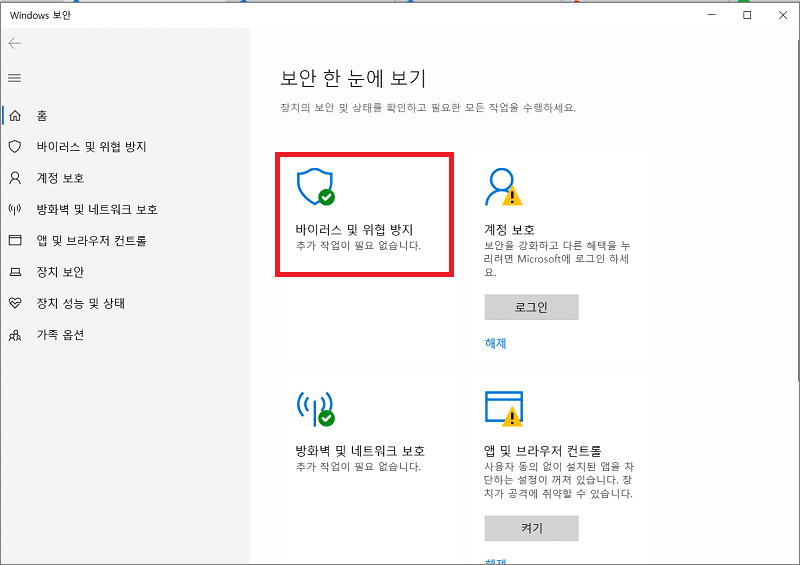Click the laptop icon for 장치 보안
The height and width of the screenshot is (565, 800).
tap(15, 272)
